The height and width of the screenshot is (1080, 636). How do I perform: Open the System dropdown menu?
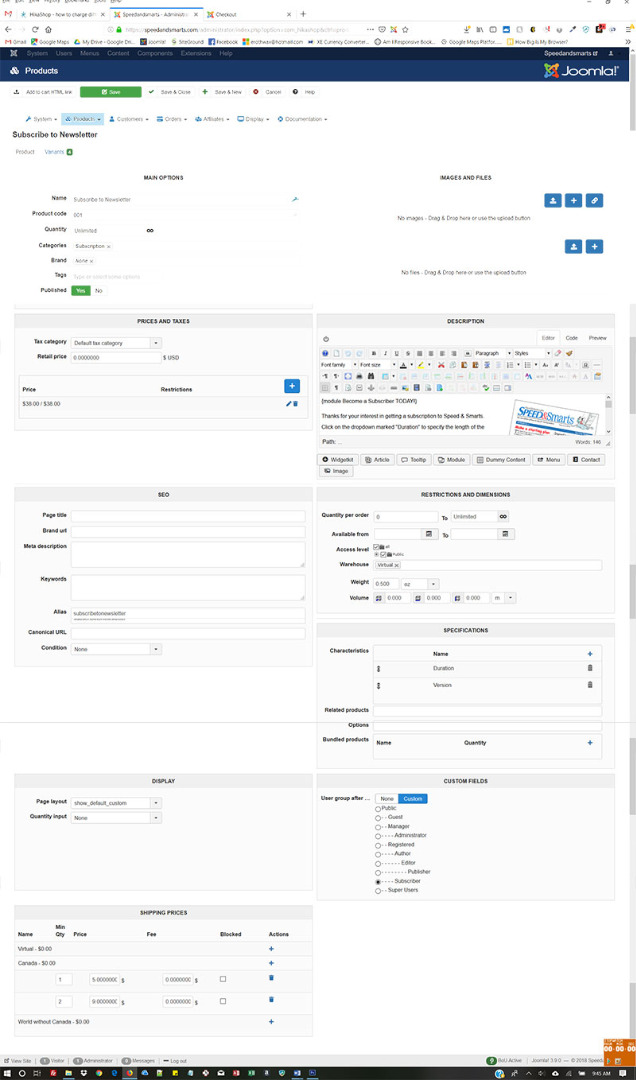click(x=41, y=119)
